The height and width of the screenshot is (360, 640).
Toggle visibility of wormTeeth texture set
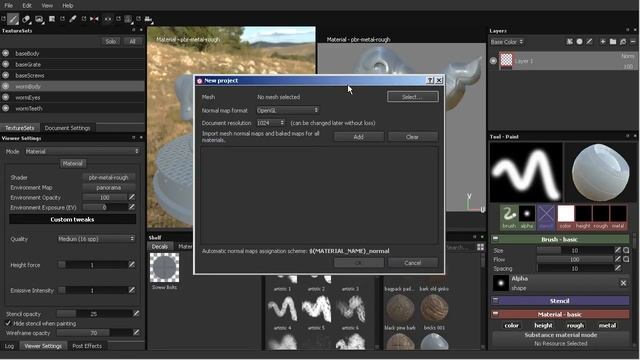[x=5, y=108]
